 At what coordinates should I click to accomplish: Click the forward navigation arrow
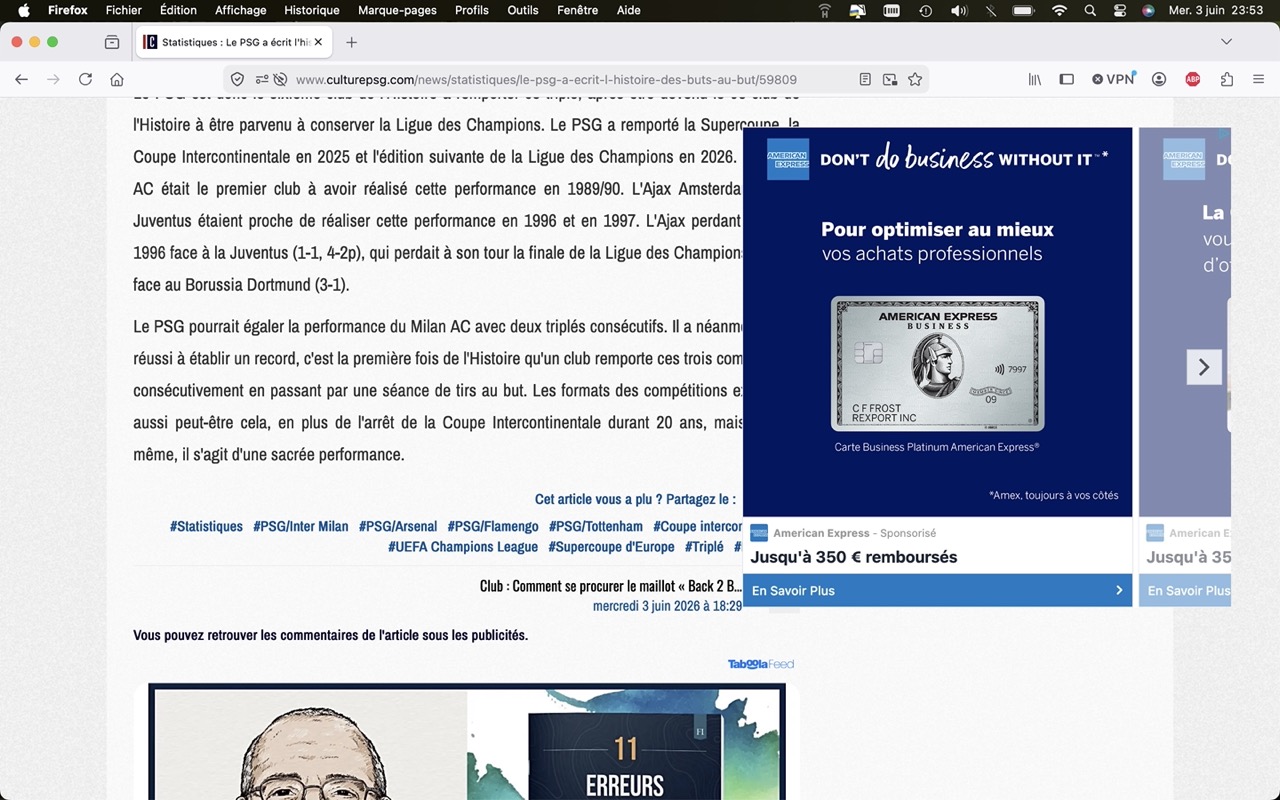point(53,80)
